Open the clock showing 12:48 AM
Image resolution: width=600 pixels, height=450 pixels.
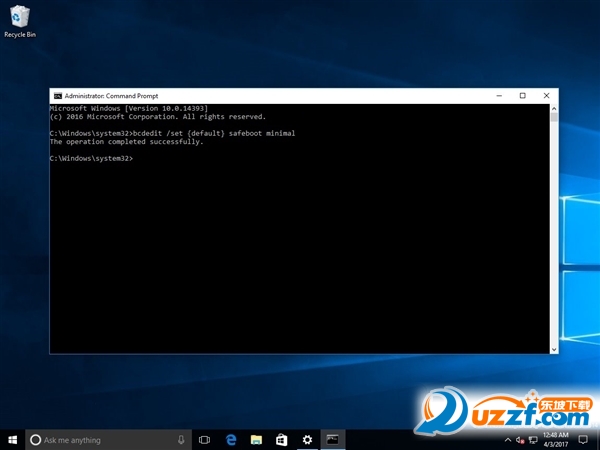click(556, 440)
